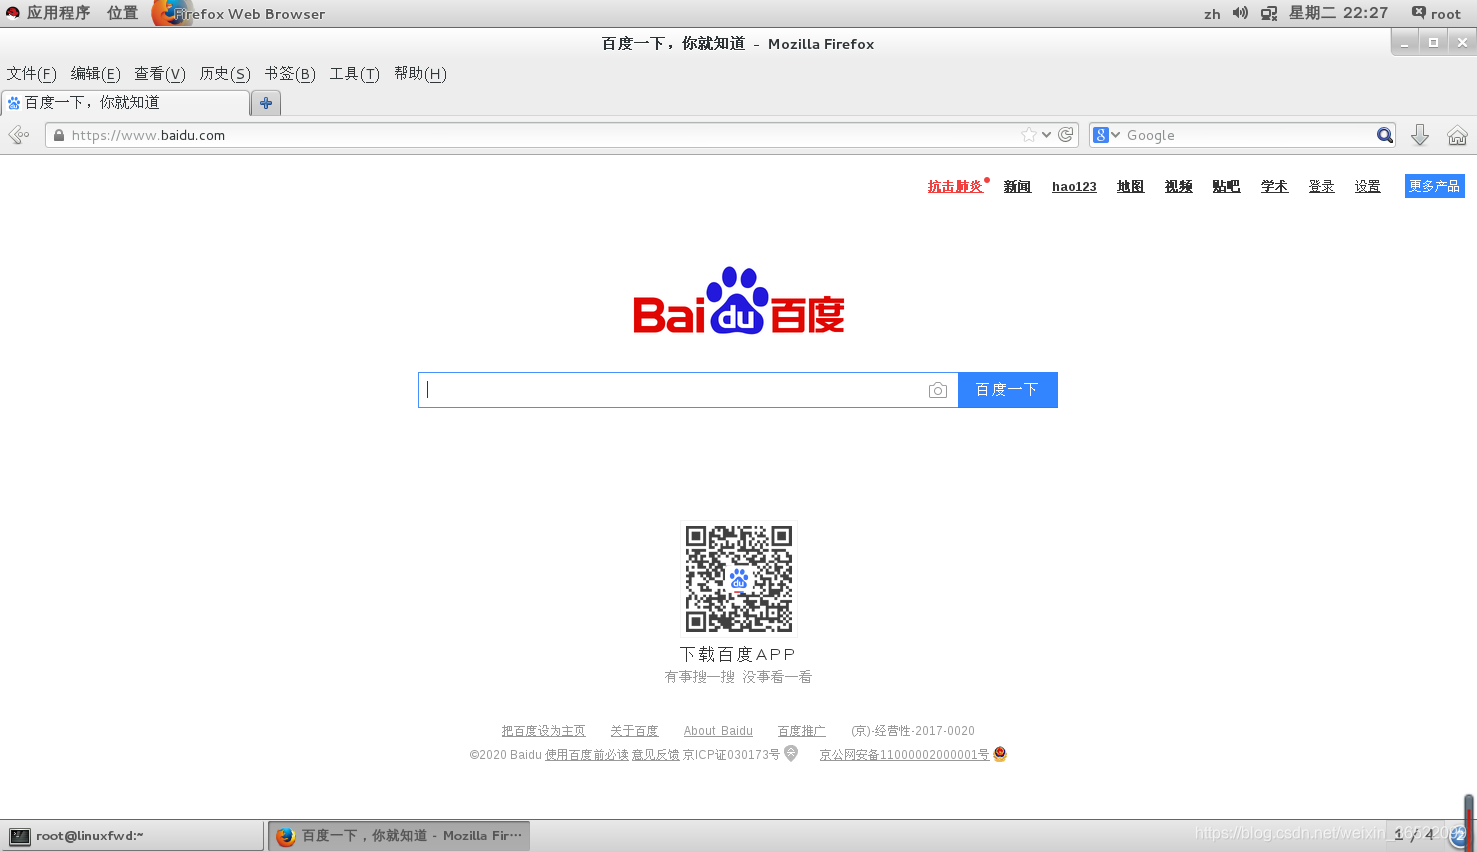This screenshot has width=1477, height=852.
Task: Open the 更多产品 button
Action: (x=1434, y=186)
